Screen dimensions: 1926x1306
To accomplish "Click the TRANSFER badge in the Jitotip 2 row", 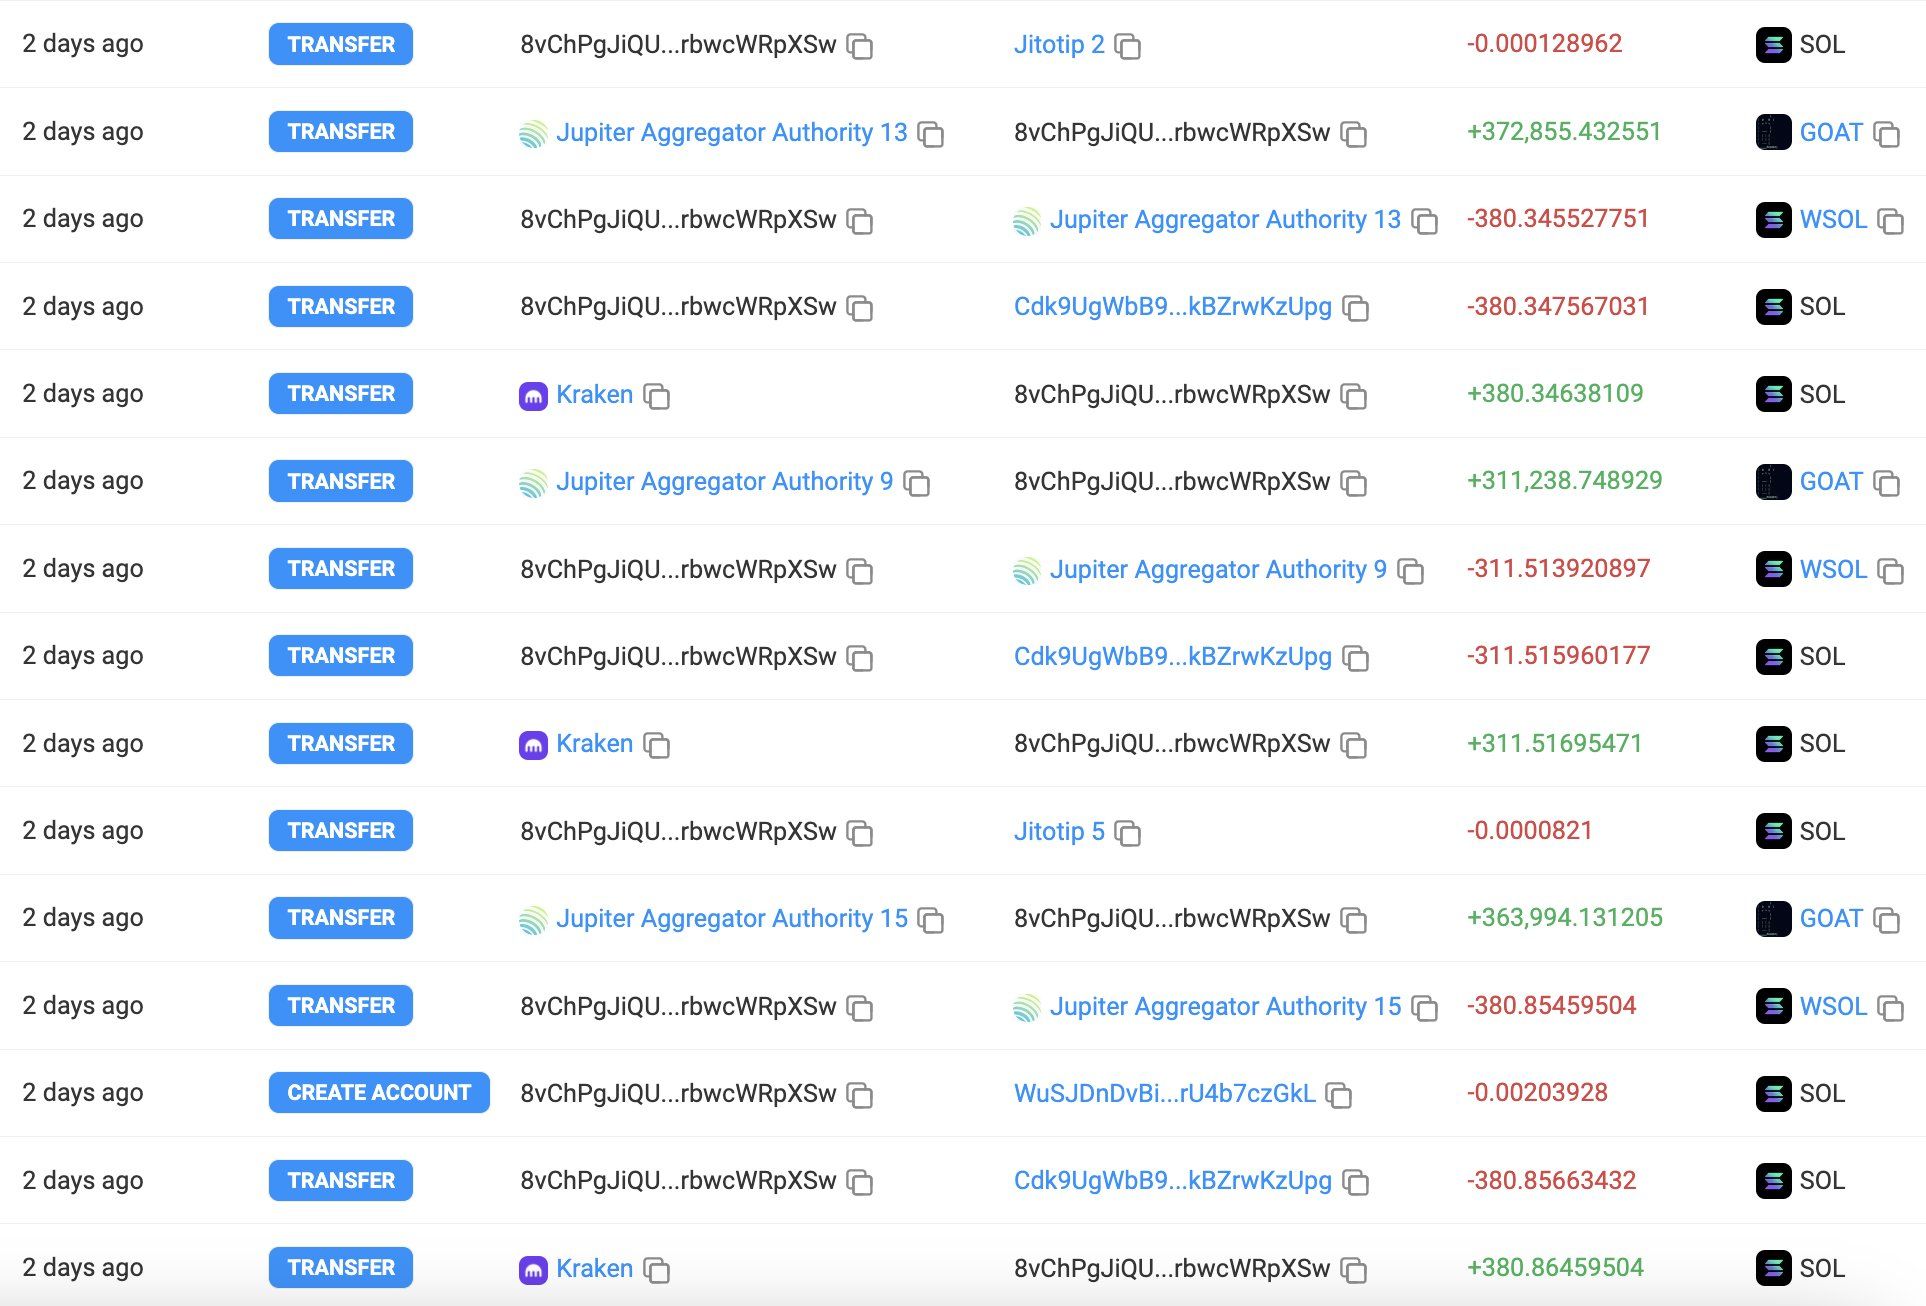I will tap(341, 44).
